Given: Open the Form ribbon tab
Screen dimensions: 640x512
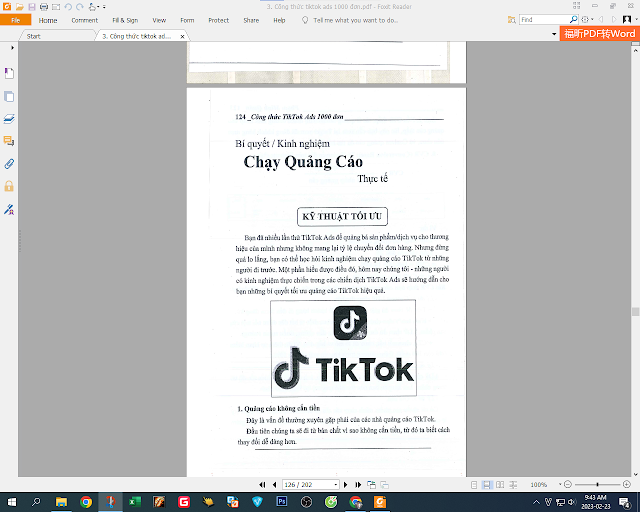Looking at the screenshot, I should (187, 20).
